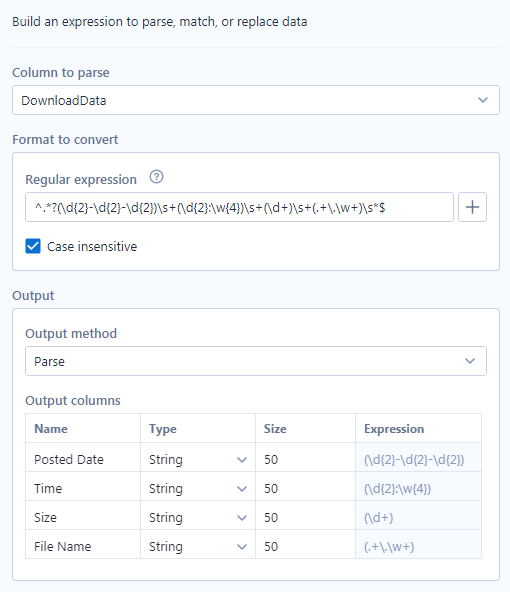Toggle the Case insensitive checkbox
Screen dimensions: 510x592
pos(33,246)
